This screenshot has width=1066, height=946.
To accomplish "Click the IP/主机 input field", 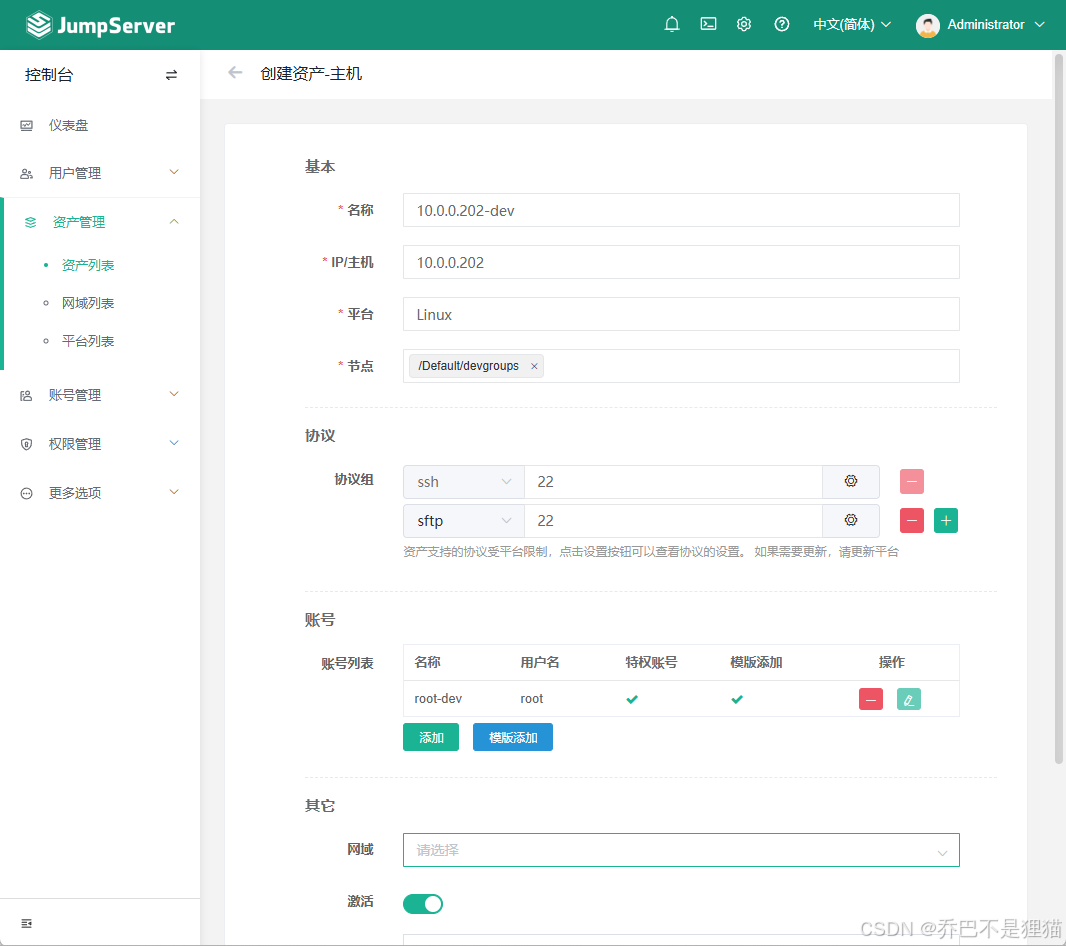I will coord(681,262).
